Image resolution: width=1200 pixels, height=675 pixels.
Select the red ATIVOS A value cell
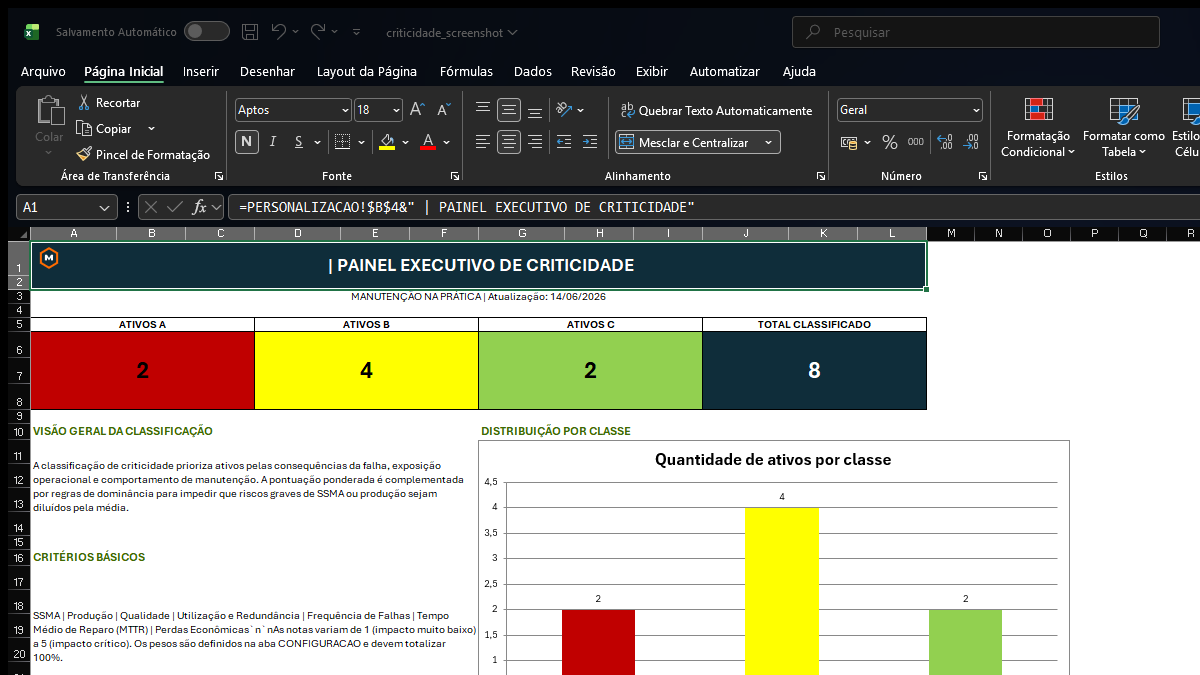[143, 370]
